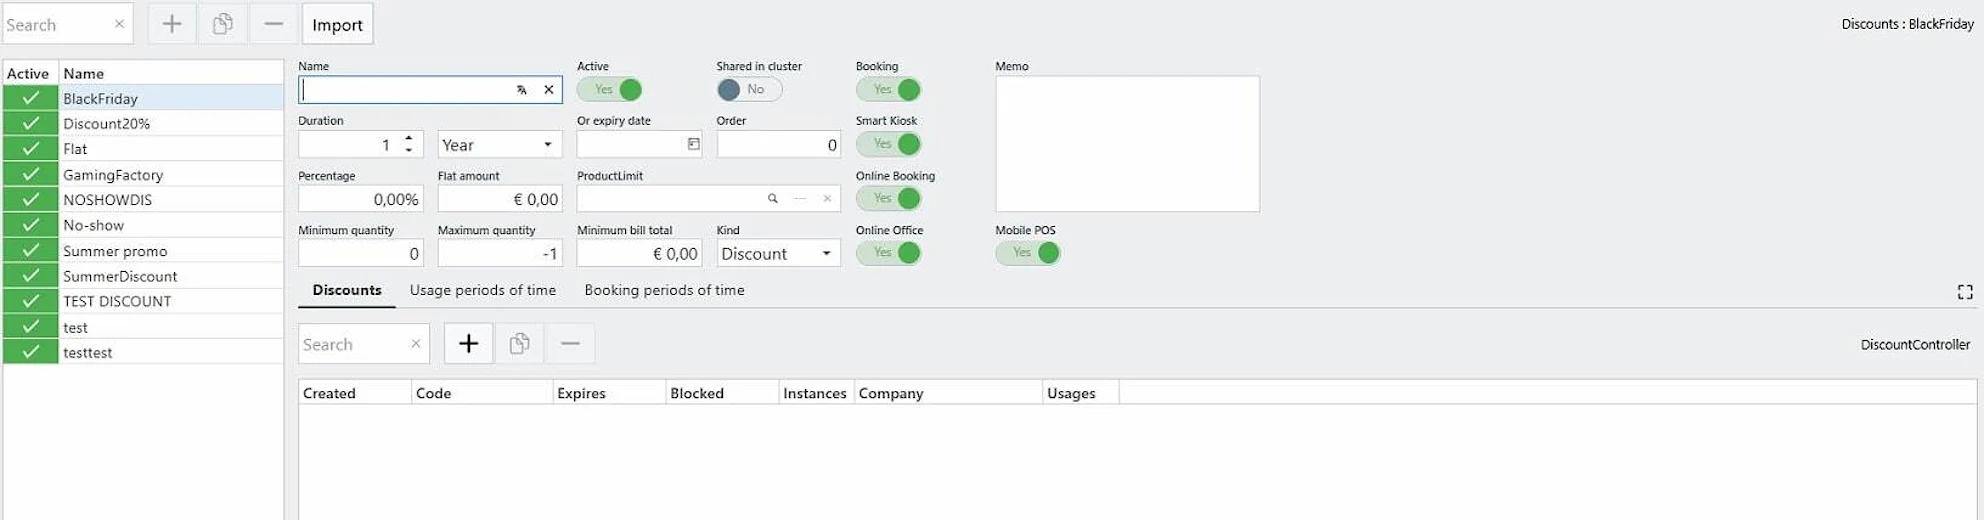Increase Duration with the up stepper arrow
This screenshot has width=1984, height=520.
409,139
